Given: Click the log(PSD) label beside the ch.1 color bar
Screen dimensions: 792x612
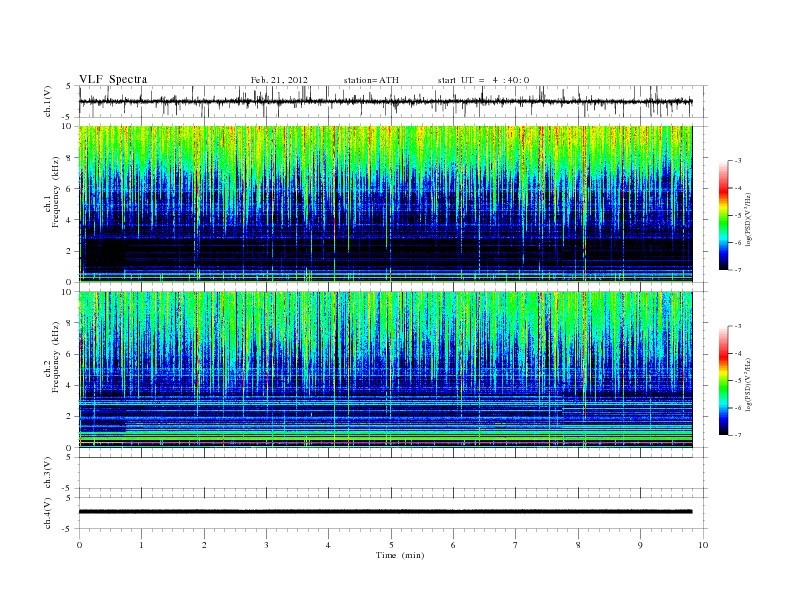Looking at the screenshot, I should tap(748, 218).
